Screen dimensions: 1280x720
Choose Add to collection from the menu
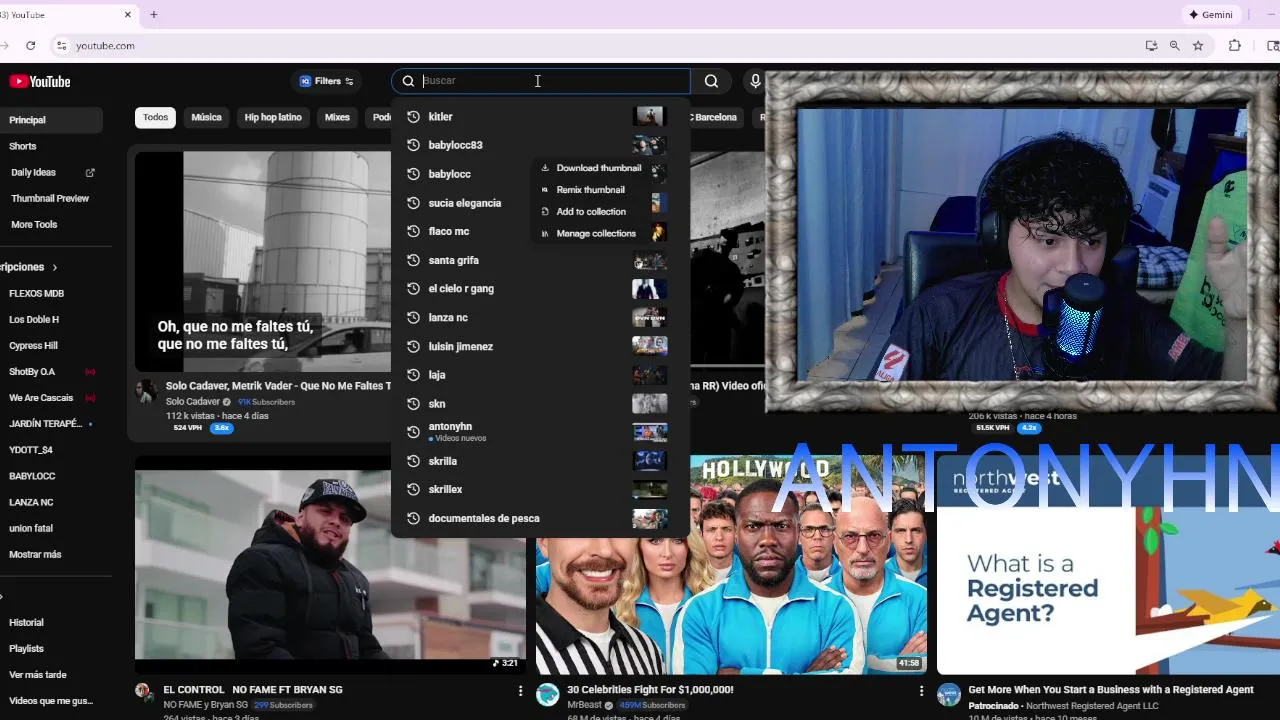(x=591, y=212)
